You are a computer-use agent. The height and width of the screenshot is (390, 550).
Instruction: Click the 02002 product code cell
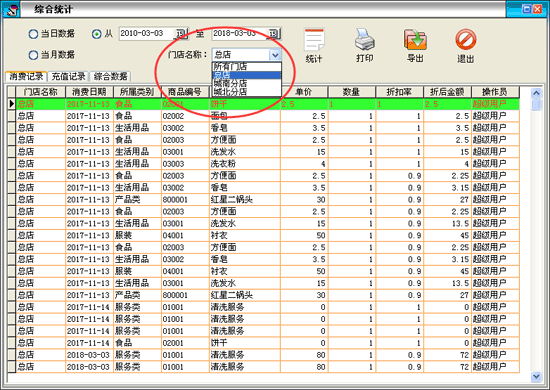click(185, 116)
